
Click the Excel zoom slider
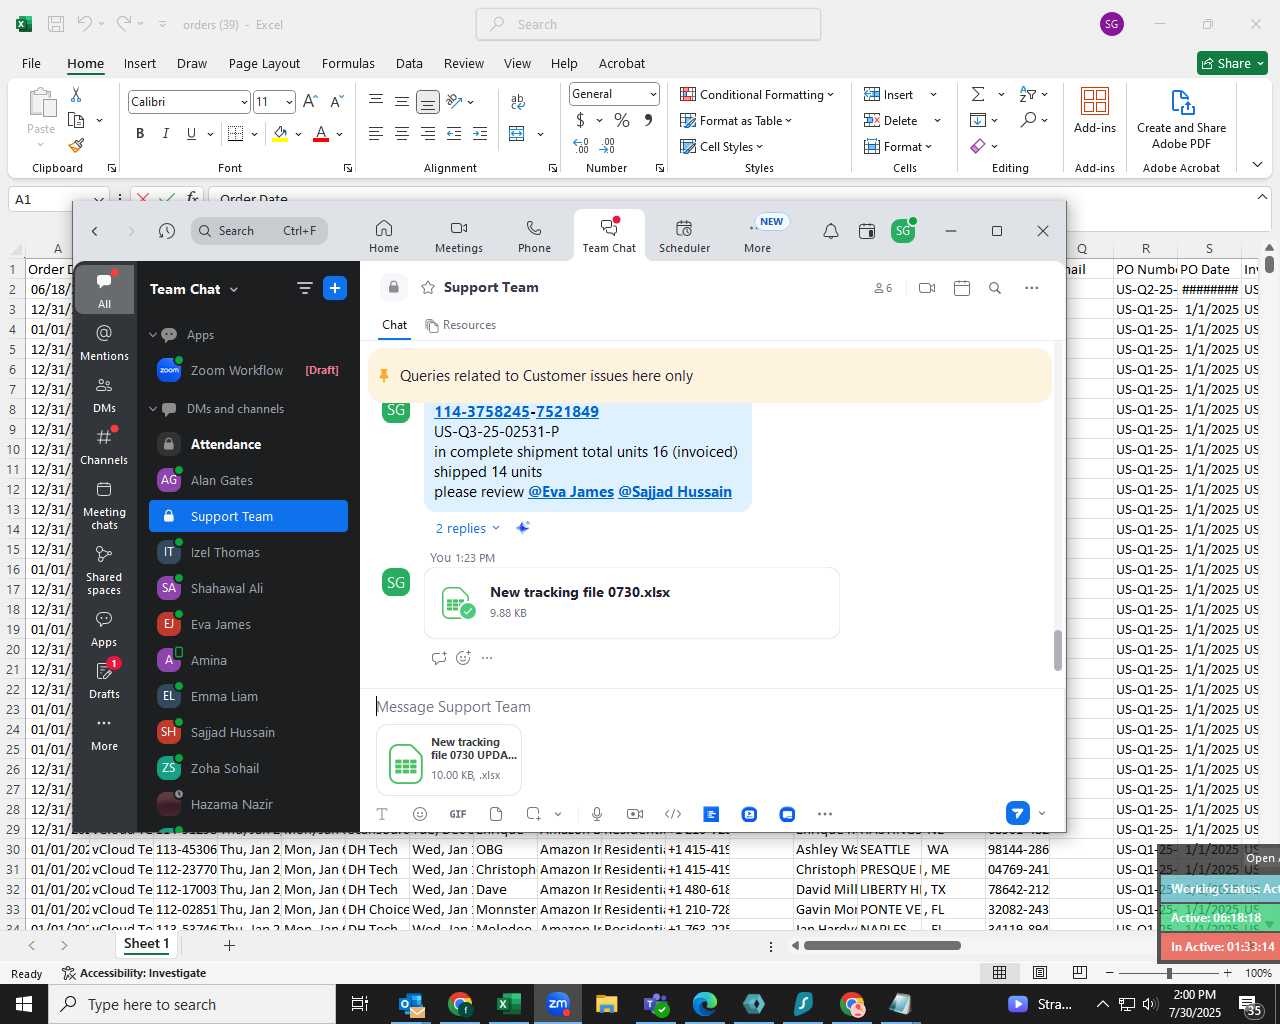click(1169, 972)
